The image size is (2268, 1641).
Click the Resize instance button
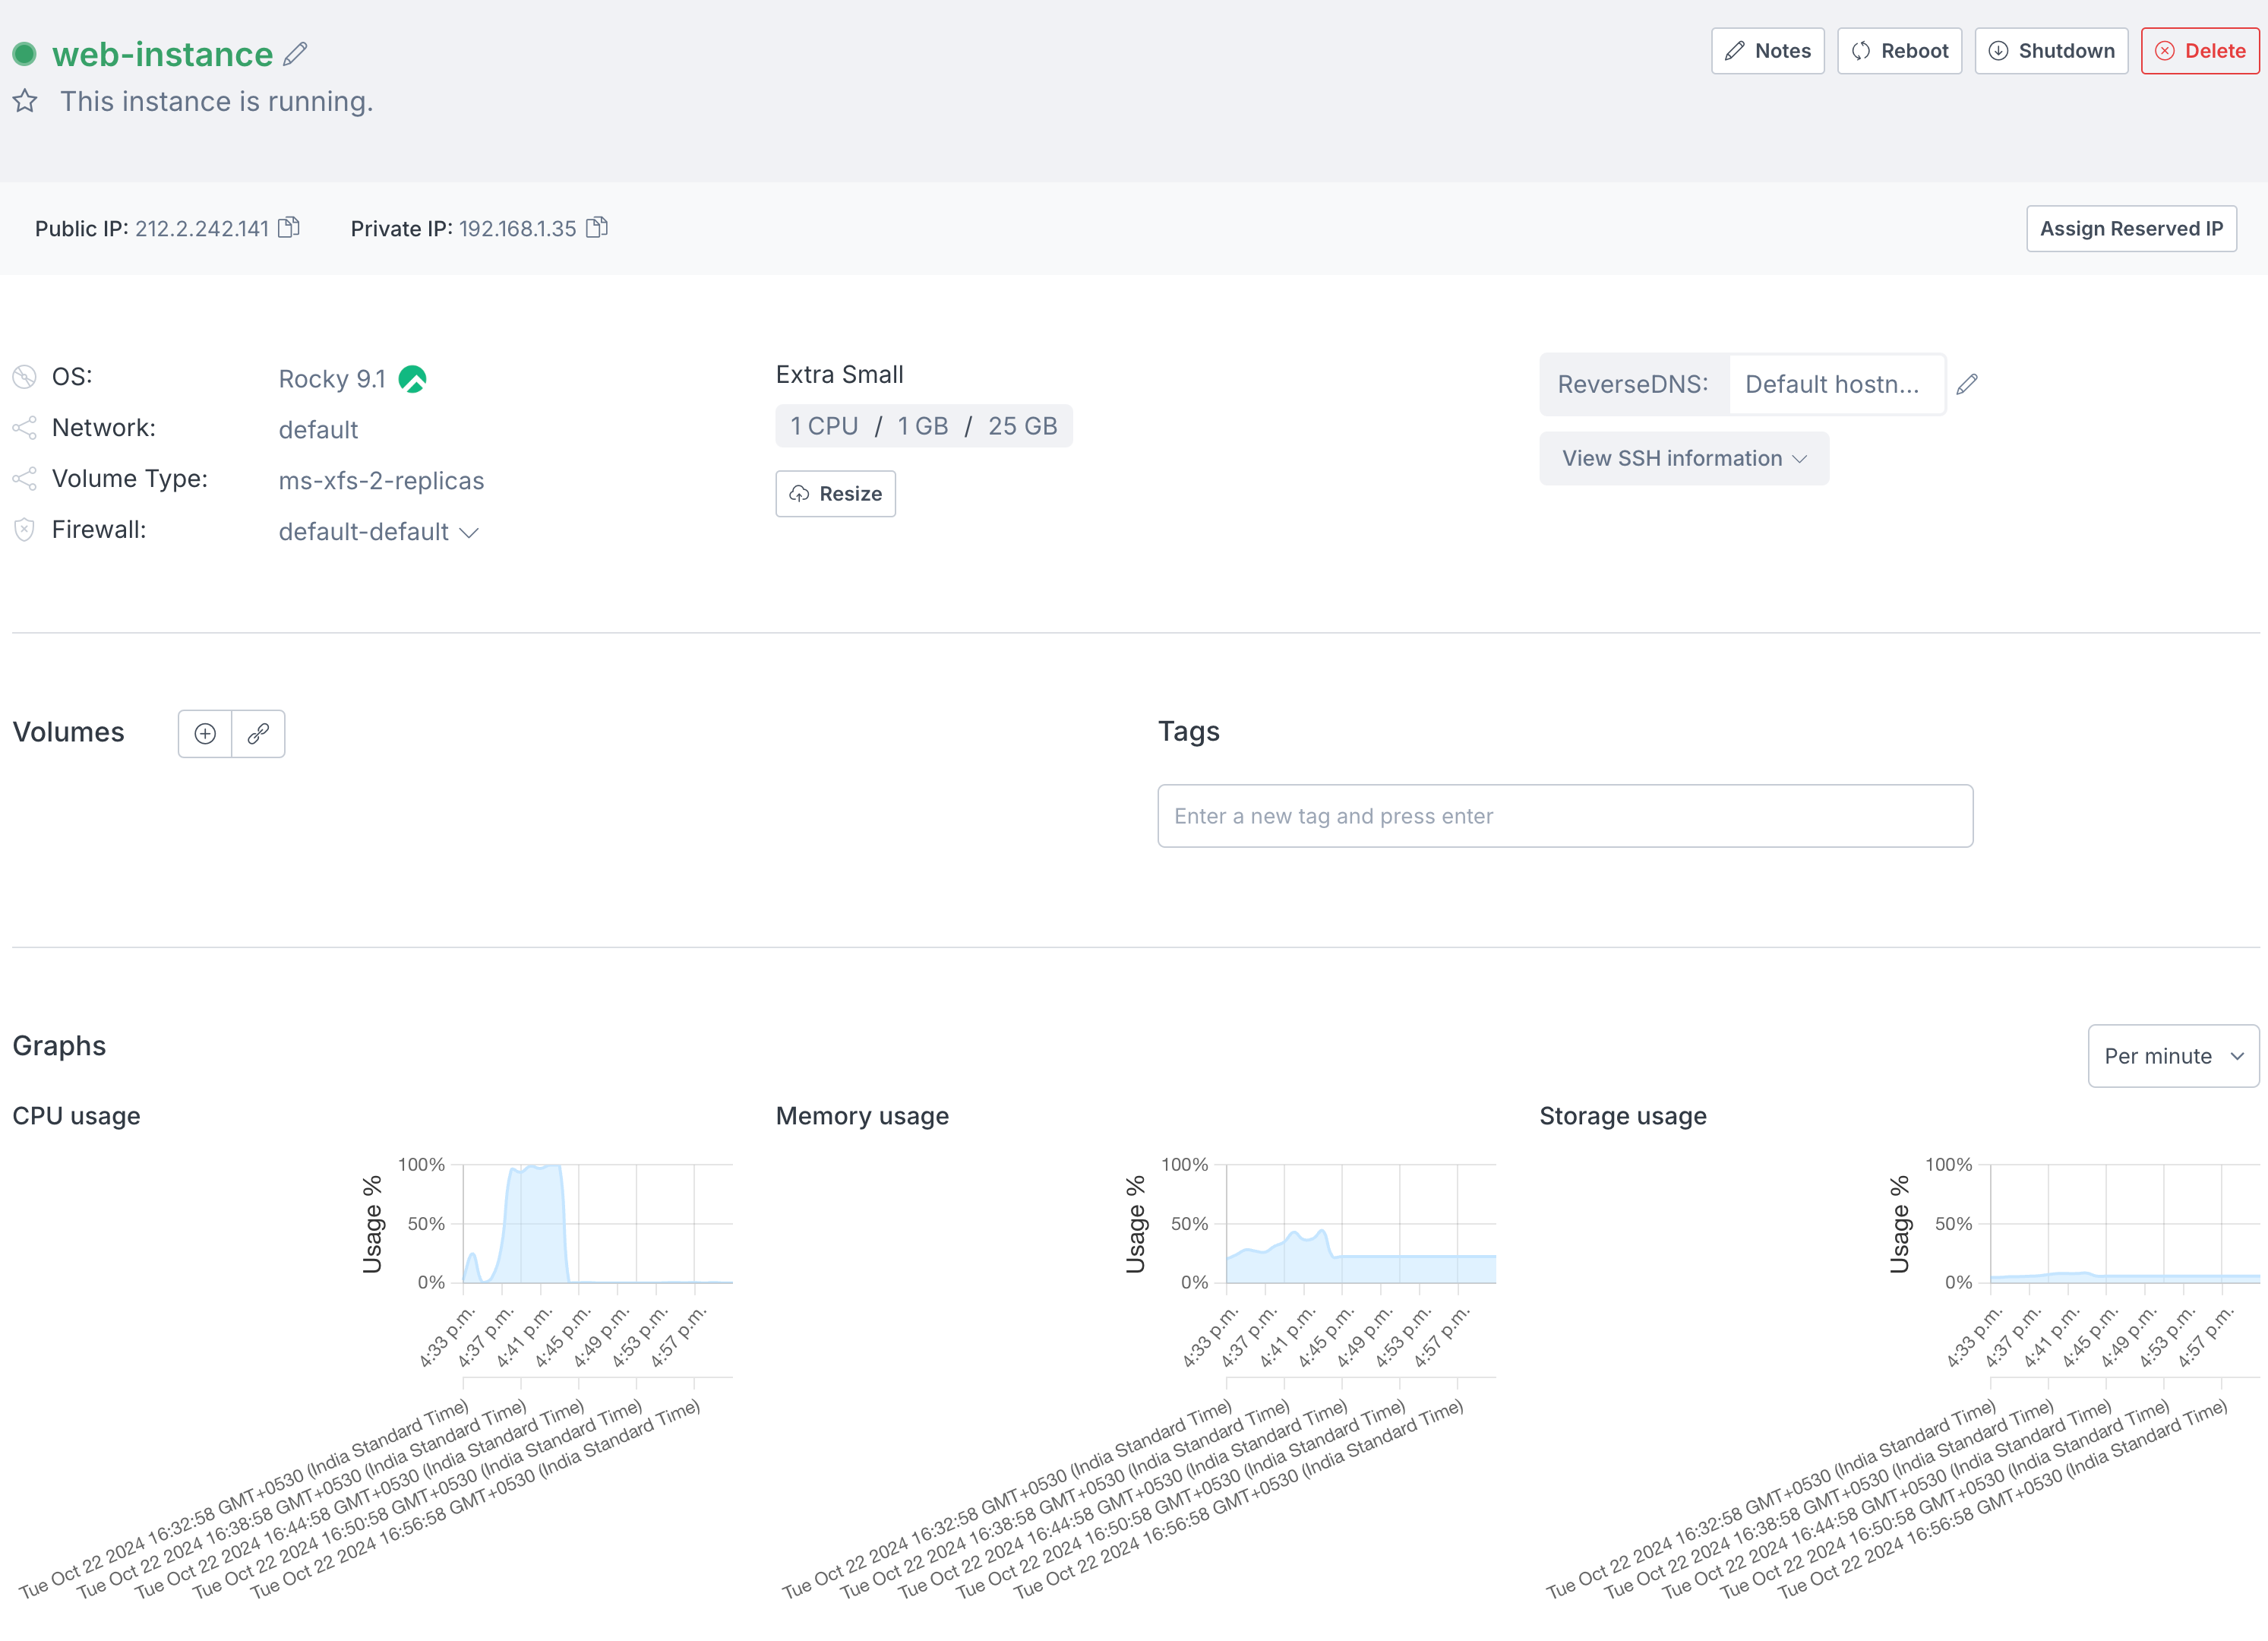tap(835, 494)
